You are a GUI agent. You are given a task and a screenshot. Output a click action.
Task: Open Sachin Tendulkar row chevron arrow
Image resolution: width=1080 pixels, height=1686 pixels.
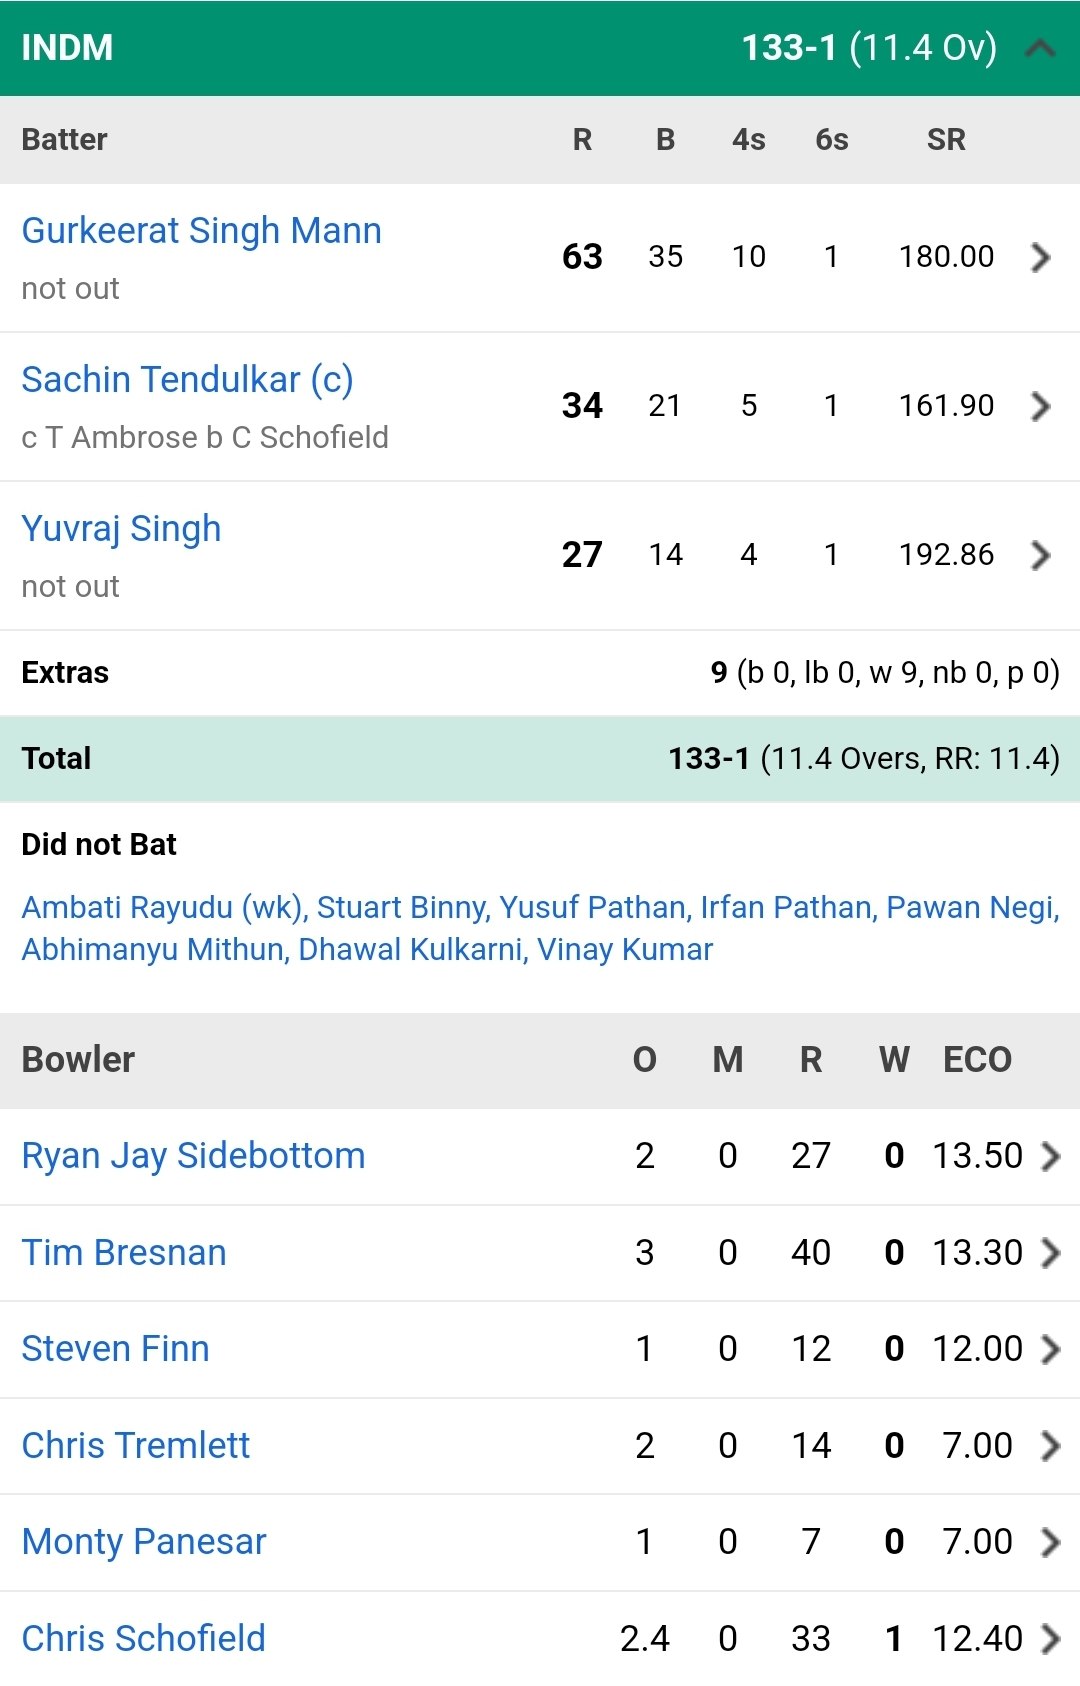pyautogui.click(x=1040, y=406)
